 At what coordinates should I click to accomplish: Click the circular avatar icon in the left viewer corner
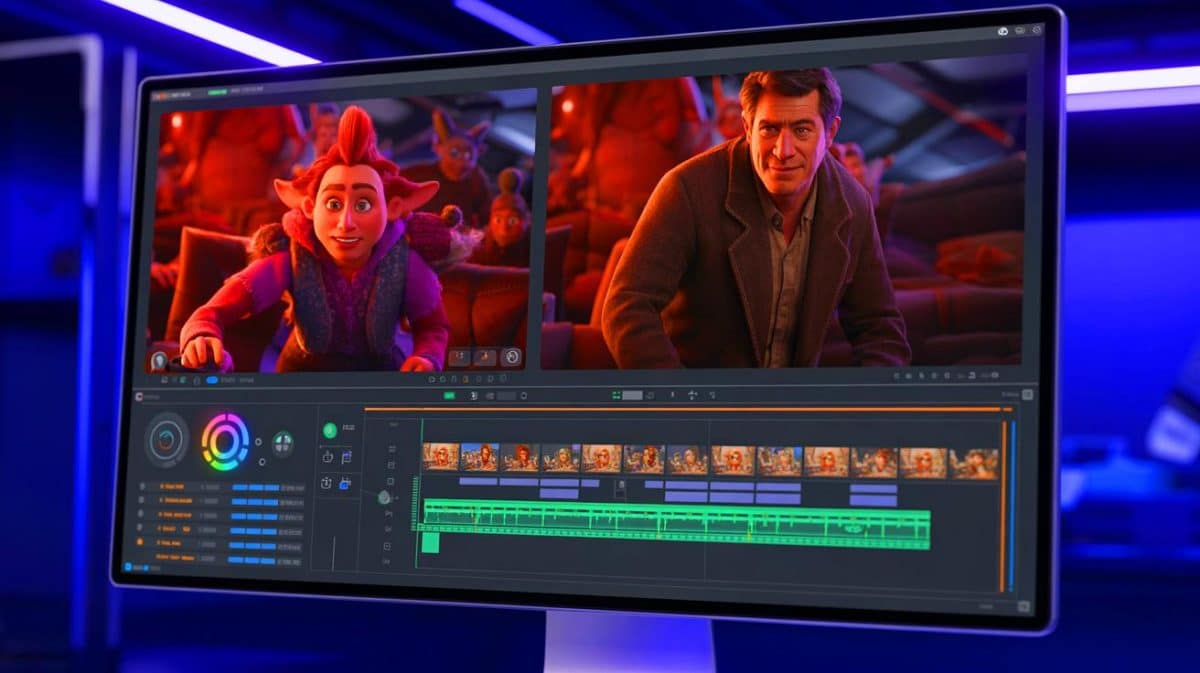point(158,362)
